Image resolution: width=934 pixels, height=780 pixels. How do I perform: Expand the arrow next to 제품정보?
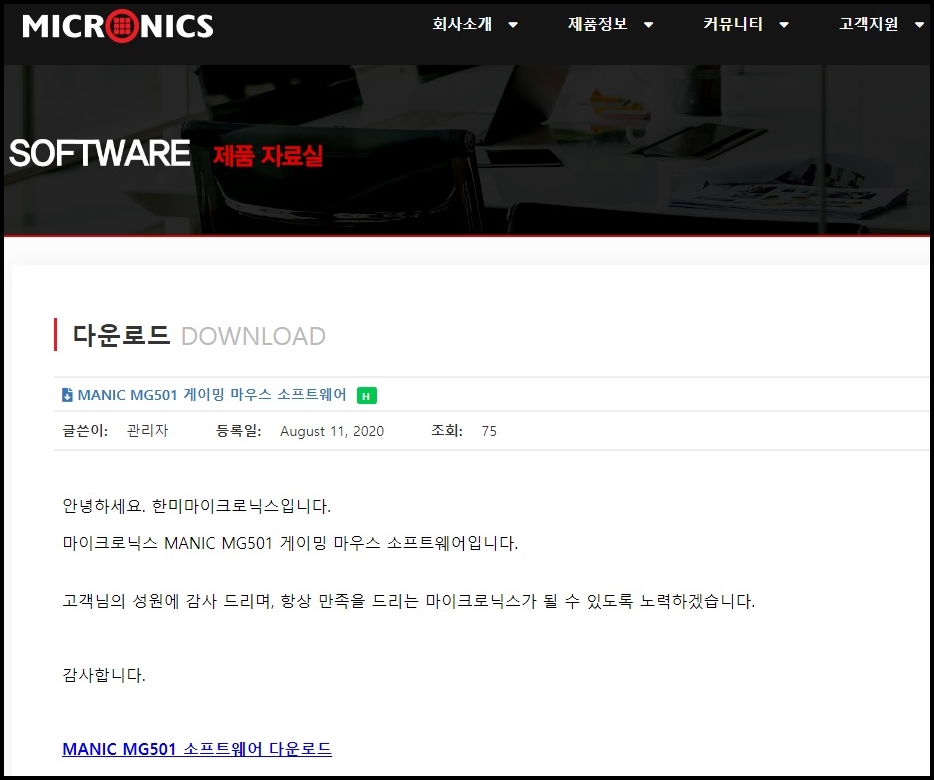click(649, 25)
